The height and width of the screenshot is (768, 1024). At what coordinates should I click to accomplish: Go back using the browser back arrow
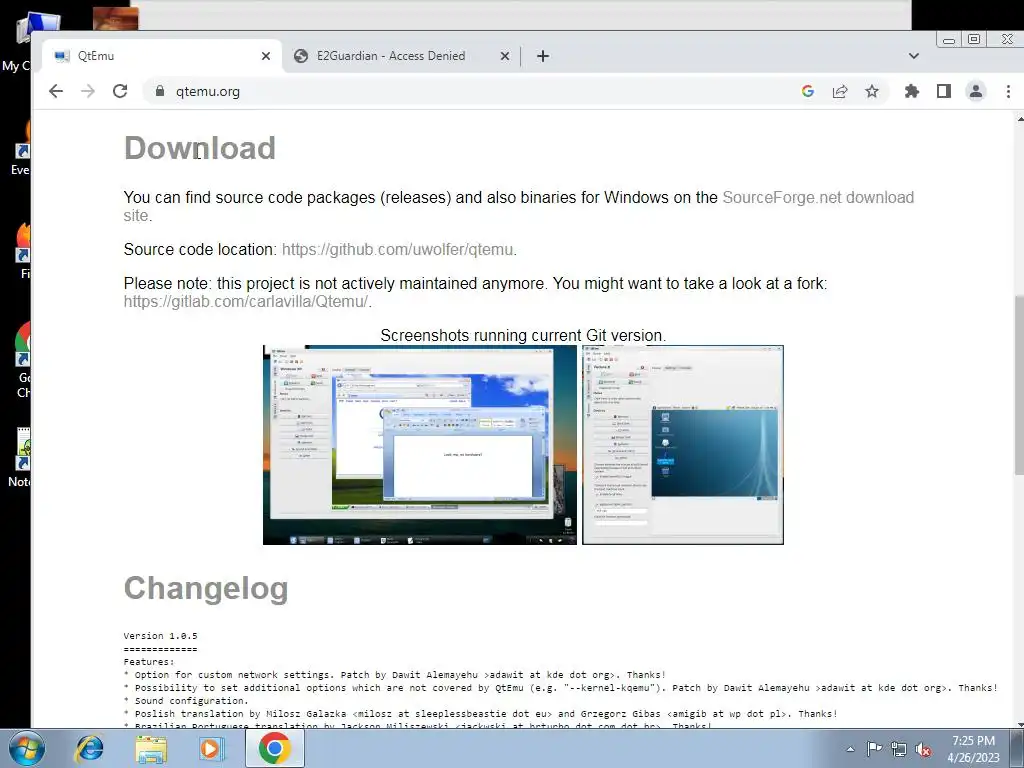(x=56, y=91)
